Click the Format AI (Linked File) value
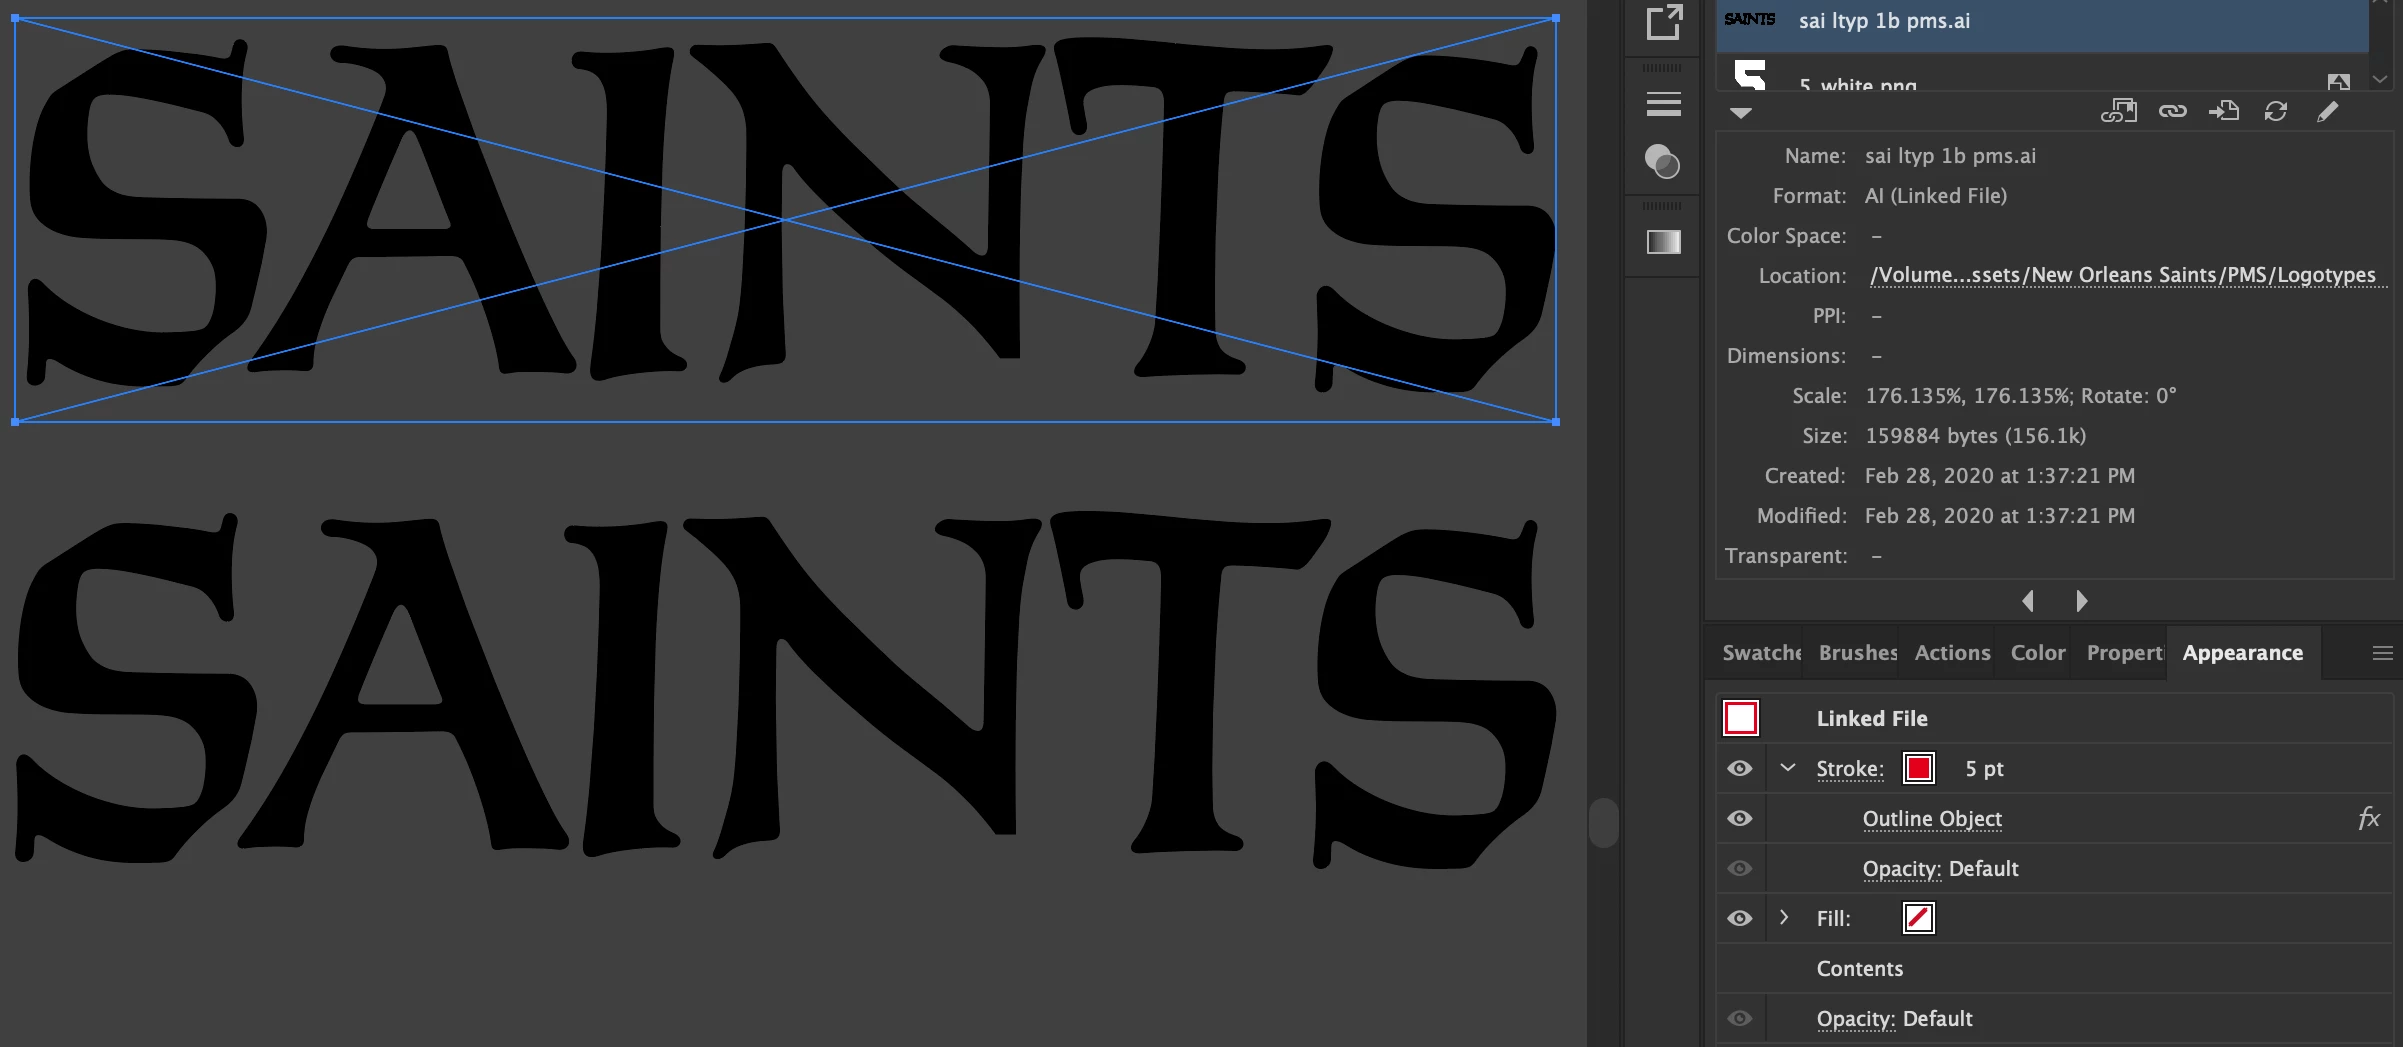Screen dimensions: 2403x1047 [1936, 196]
